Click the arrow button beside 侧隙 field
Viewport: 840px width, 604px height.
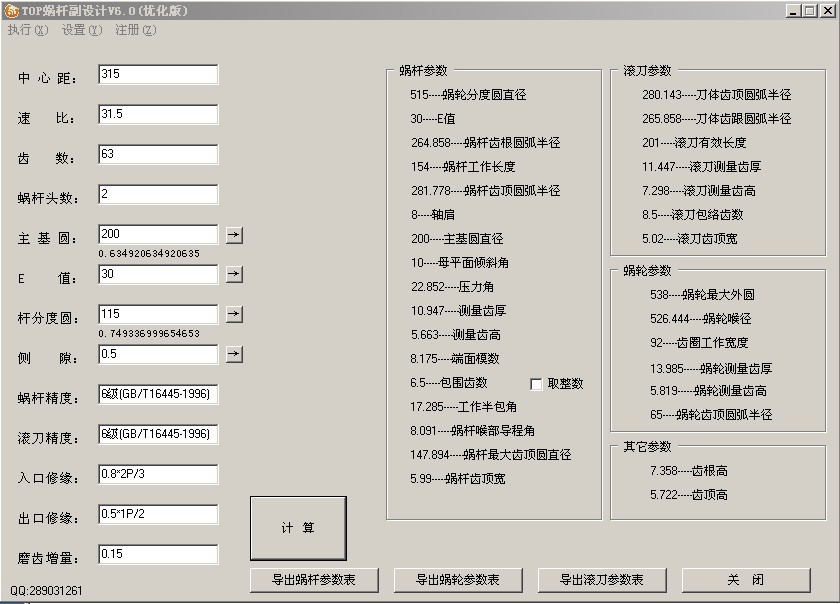[x=233, y=354]
